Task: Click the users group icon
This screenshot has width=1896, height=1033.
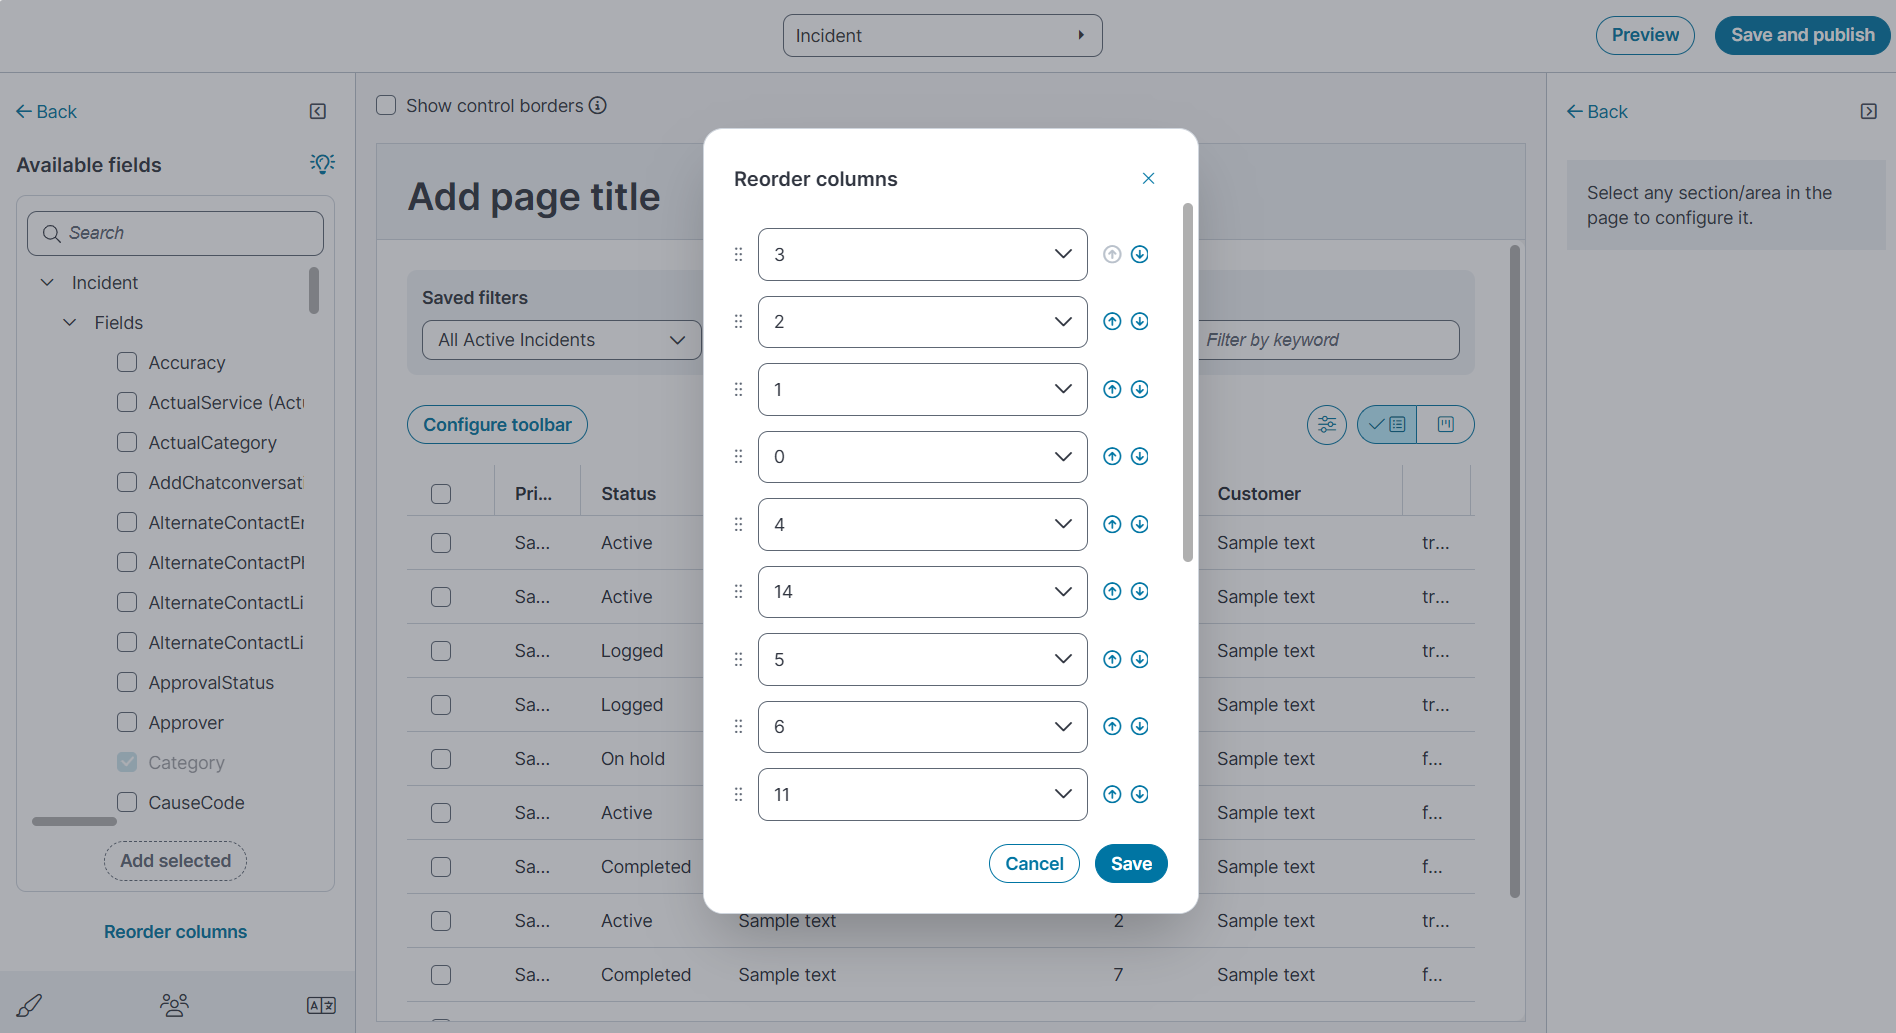Action: [x=175, y=1005]
